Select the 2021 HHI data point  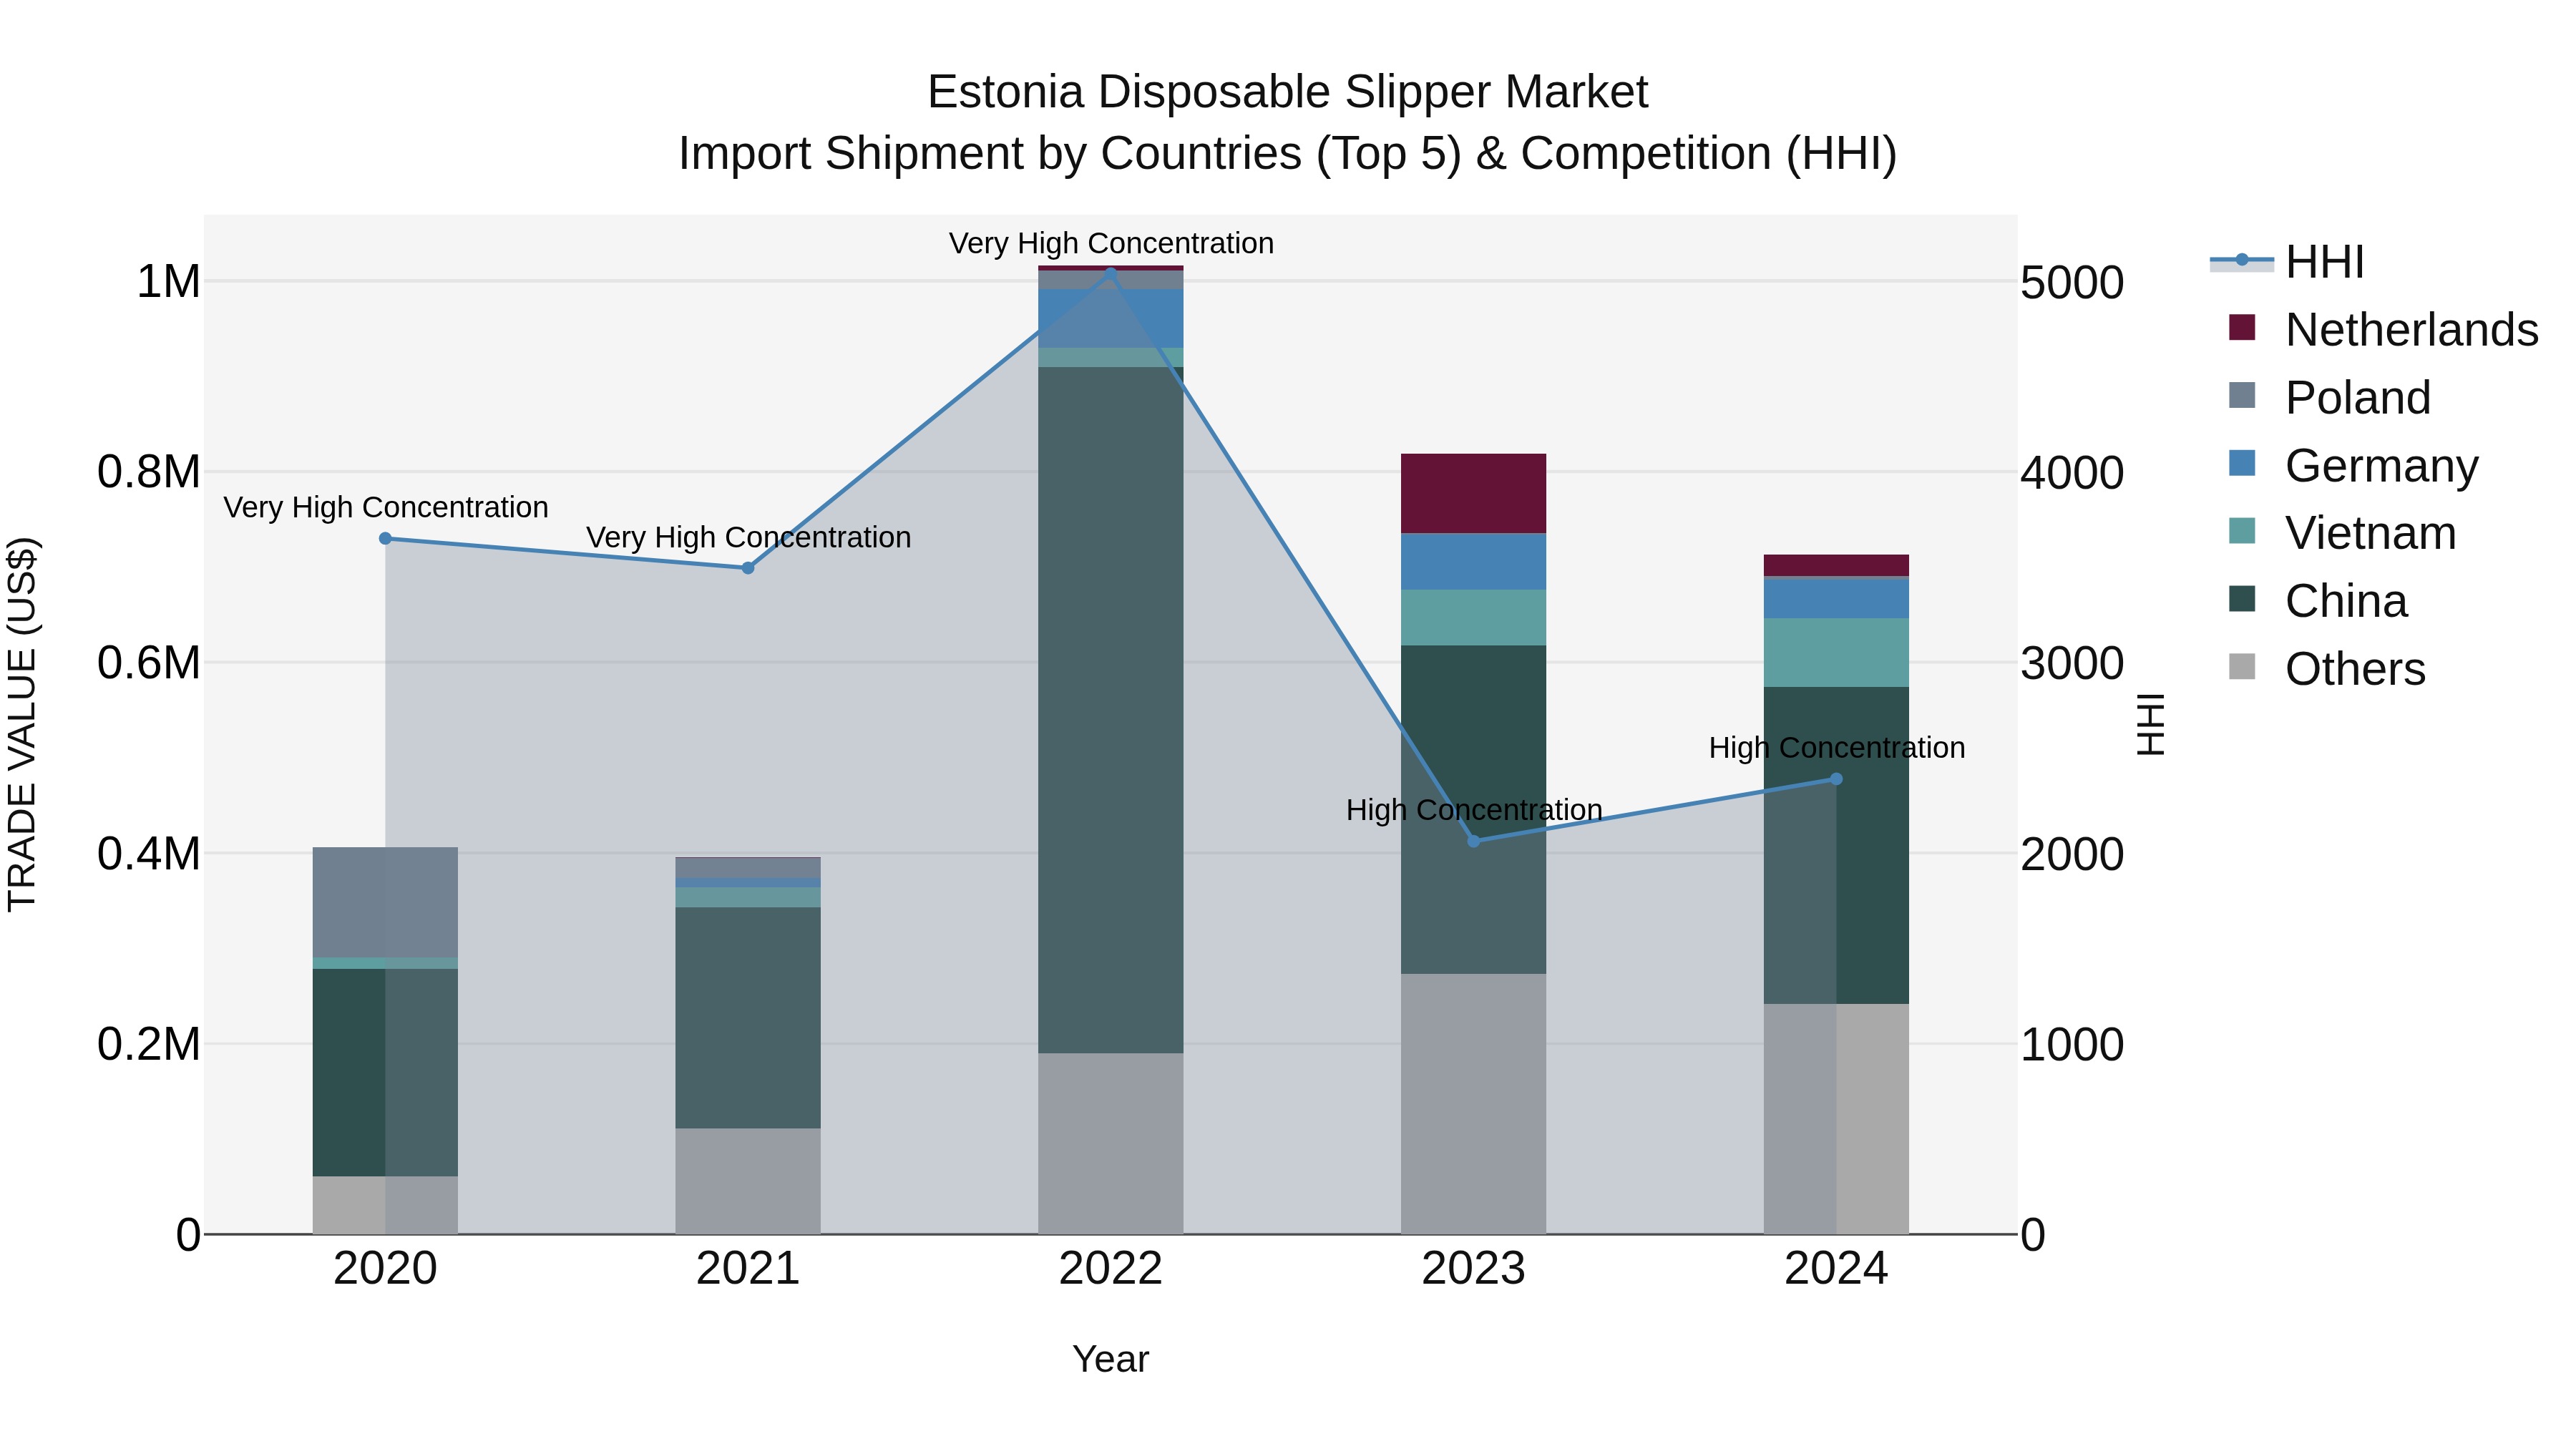tap(748, 568)
